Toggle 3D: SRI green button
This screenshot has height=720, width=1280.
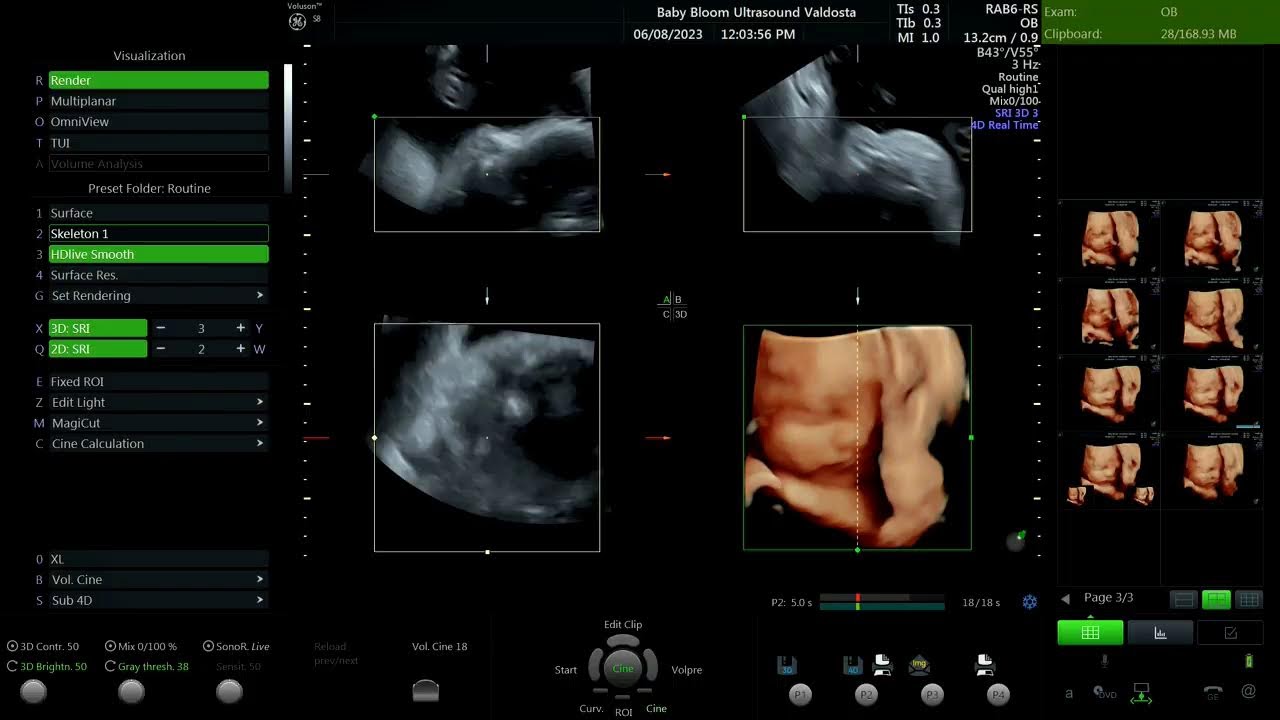(97, 328)
